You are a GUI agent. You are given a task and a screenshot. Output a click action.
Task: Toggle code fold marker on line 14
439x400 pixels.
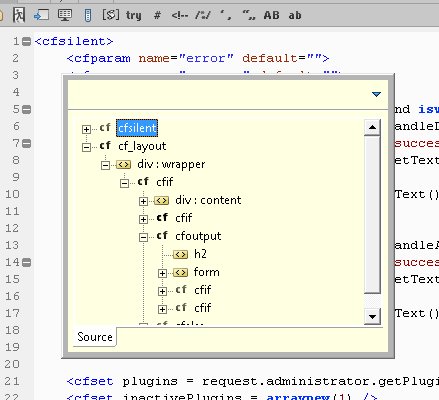click(x=26, y=263)
